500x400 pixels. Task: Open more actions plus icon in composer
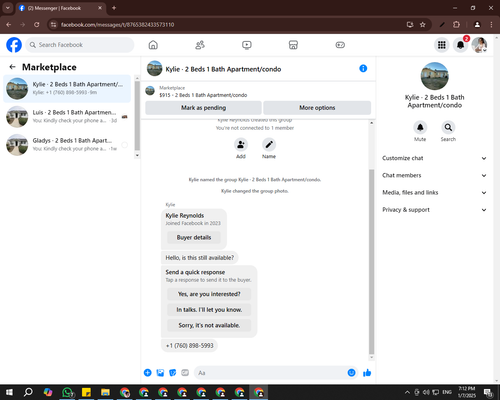pyautogui.click(x=147, y=373)
